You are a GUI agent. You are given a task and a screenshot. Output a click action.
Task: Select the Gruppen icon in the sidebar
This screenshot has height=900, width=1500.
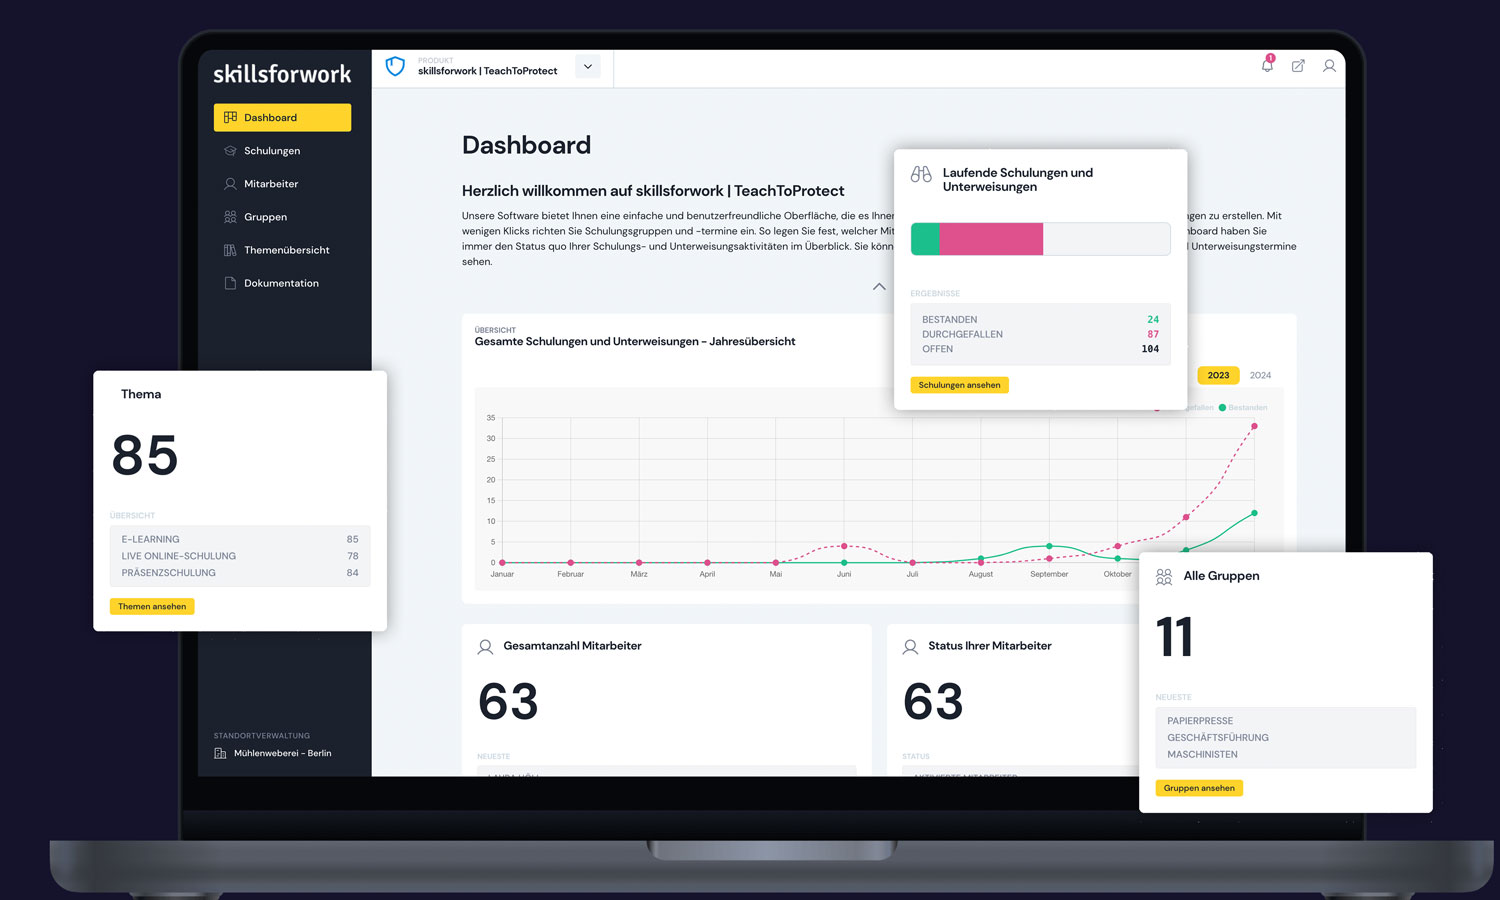click(x=230, y=216)
